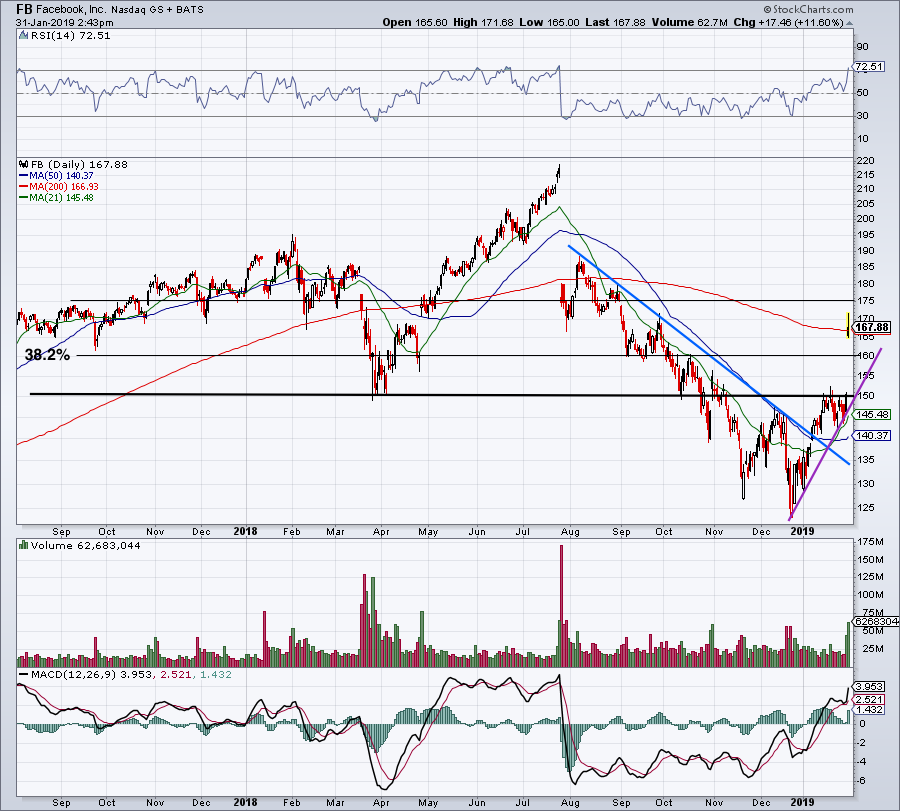
Task: Click the 145.48 moving average price tag
Action: click(x=872, y=414)
